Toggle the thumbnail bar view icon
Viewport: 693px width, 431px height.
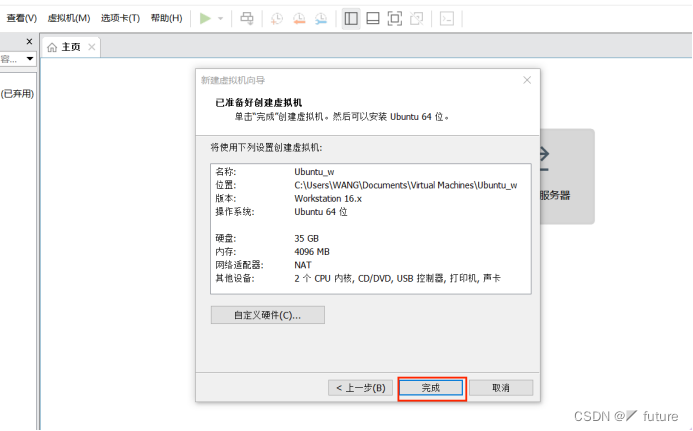pyautogui.click(x=373, y=19)
